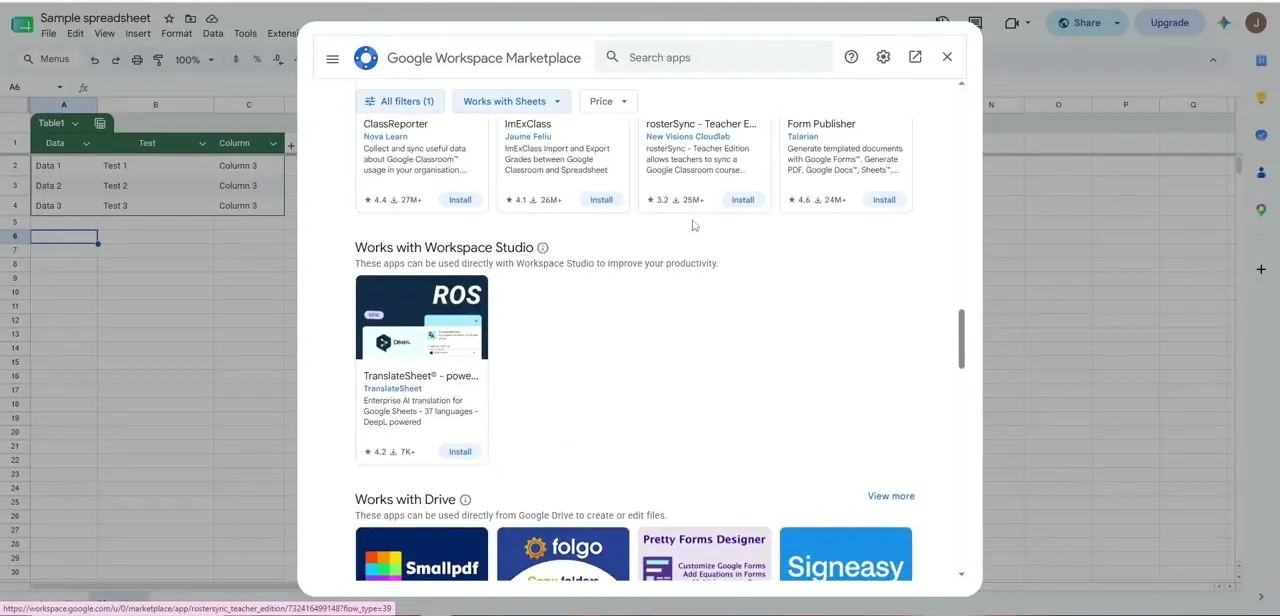The width and height of the screenshot is (1280, 616).
Task: Show info about Works with Workspace Studio
Action: (x=543, y=248)
